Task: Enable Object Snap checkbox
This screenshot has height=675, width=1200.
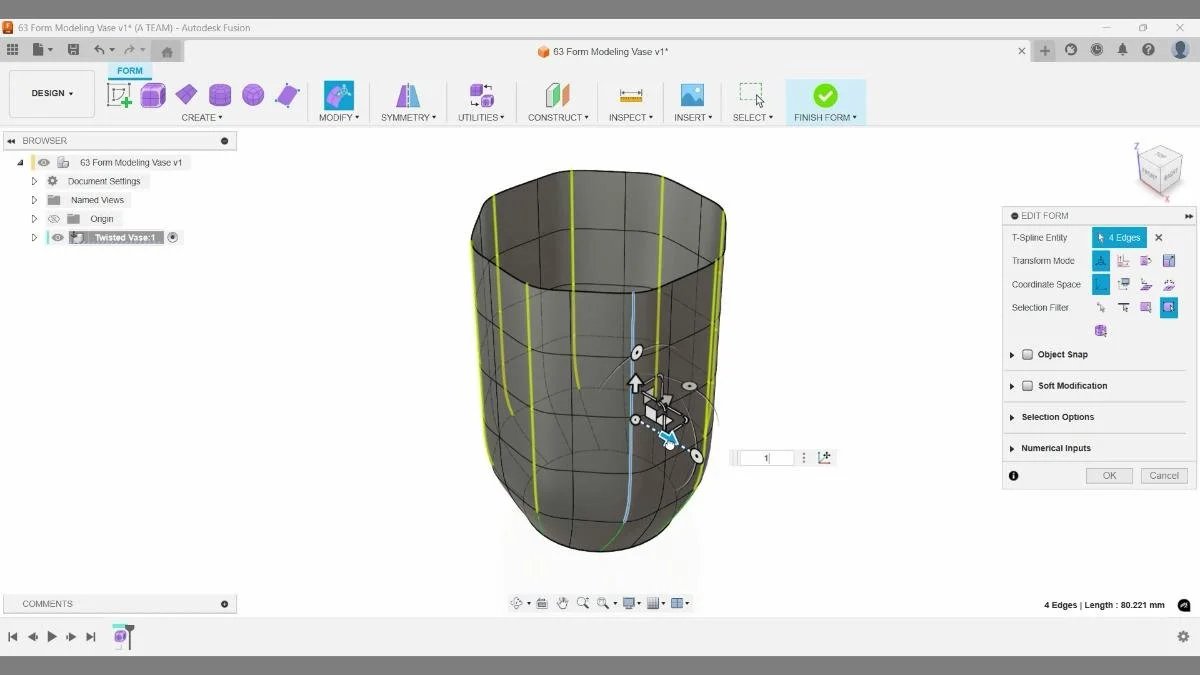Action: click(1028, 354)
